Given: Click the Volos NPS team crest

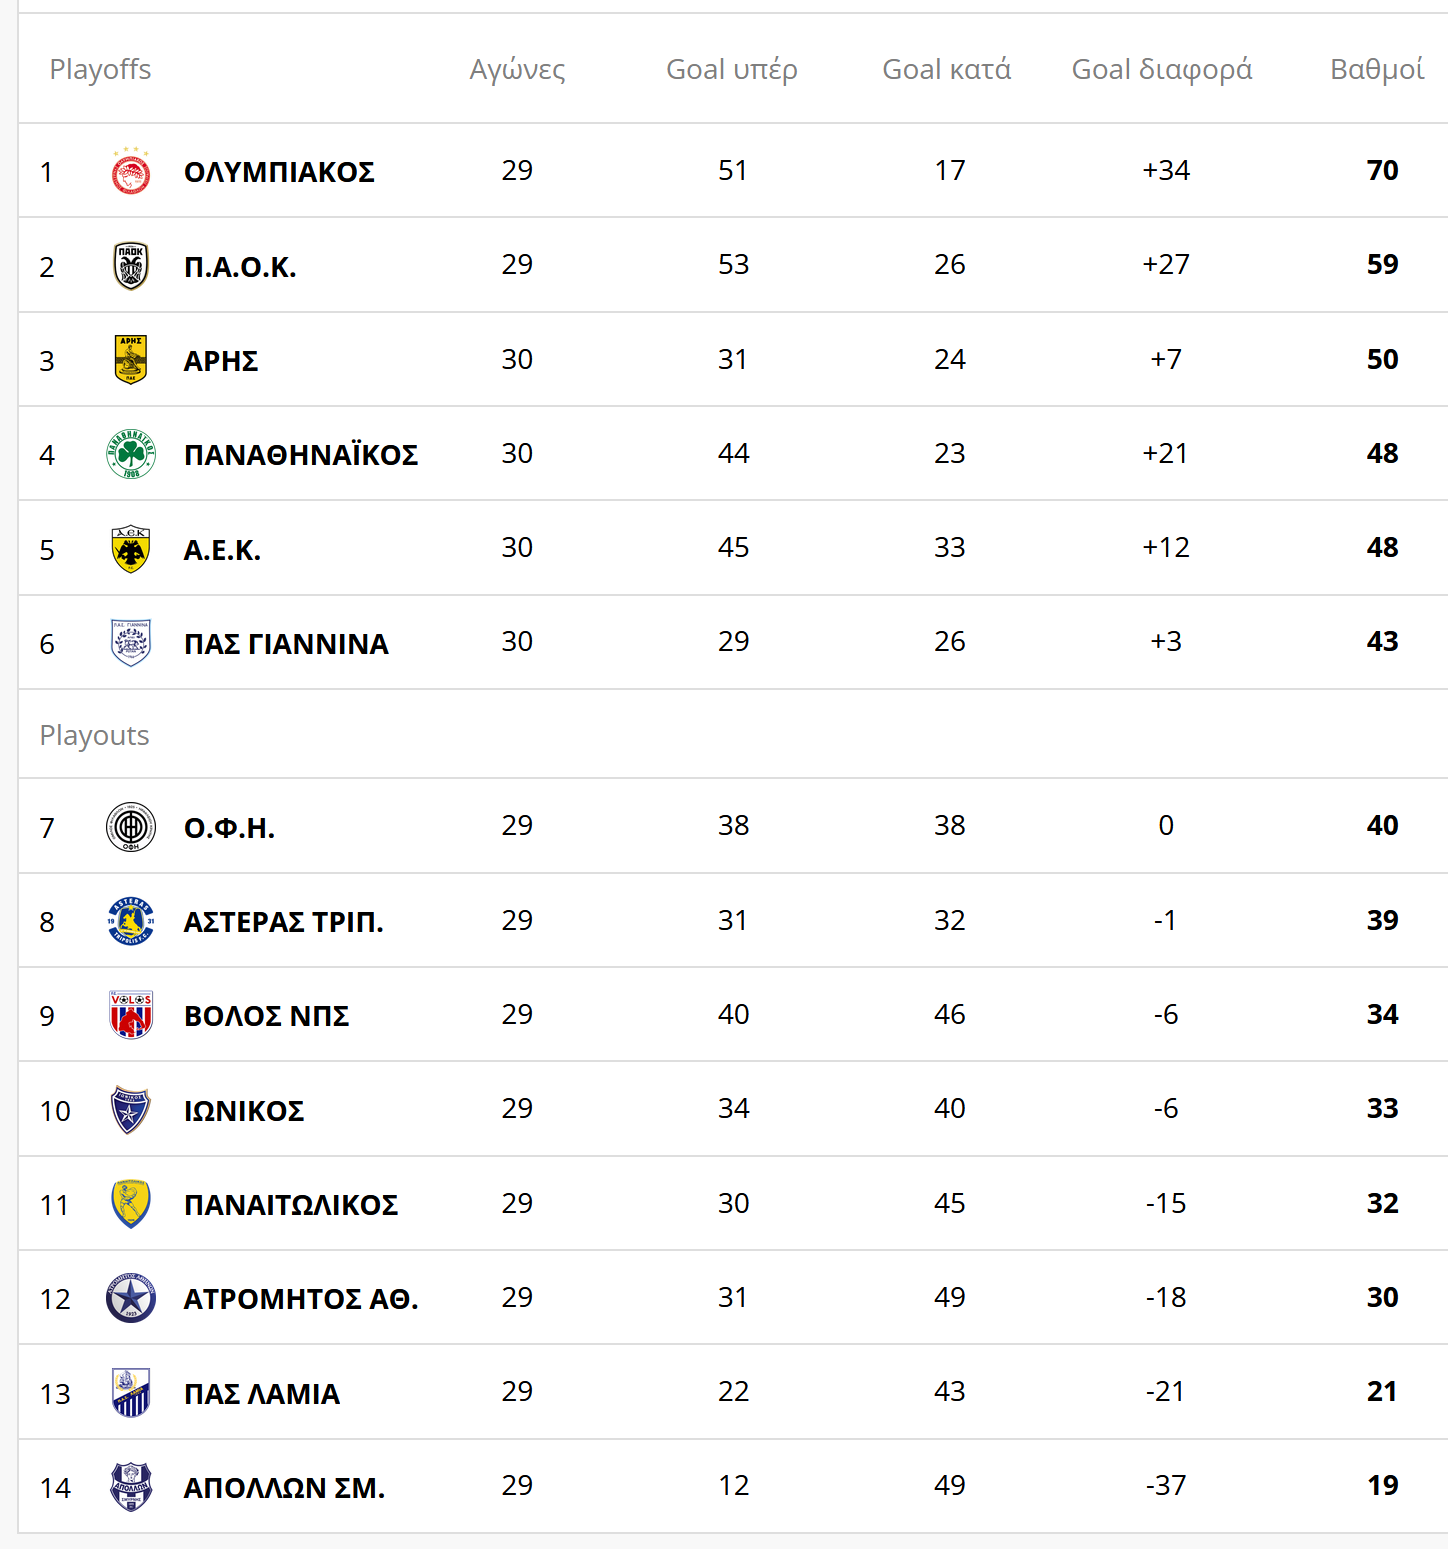Looking at the screenshot, I should (131, 1015).
